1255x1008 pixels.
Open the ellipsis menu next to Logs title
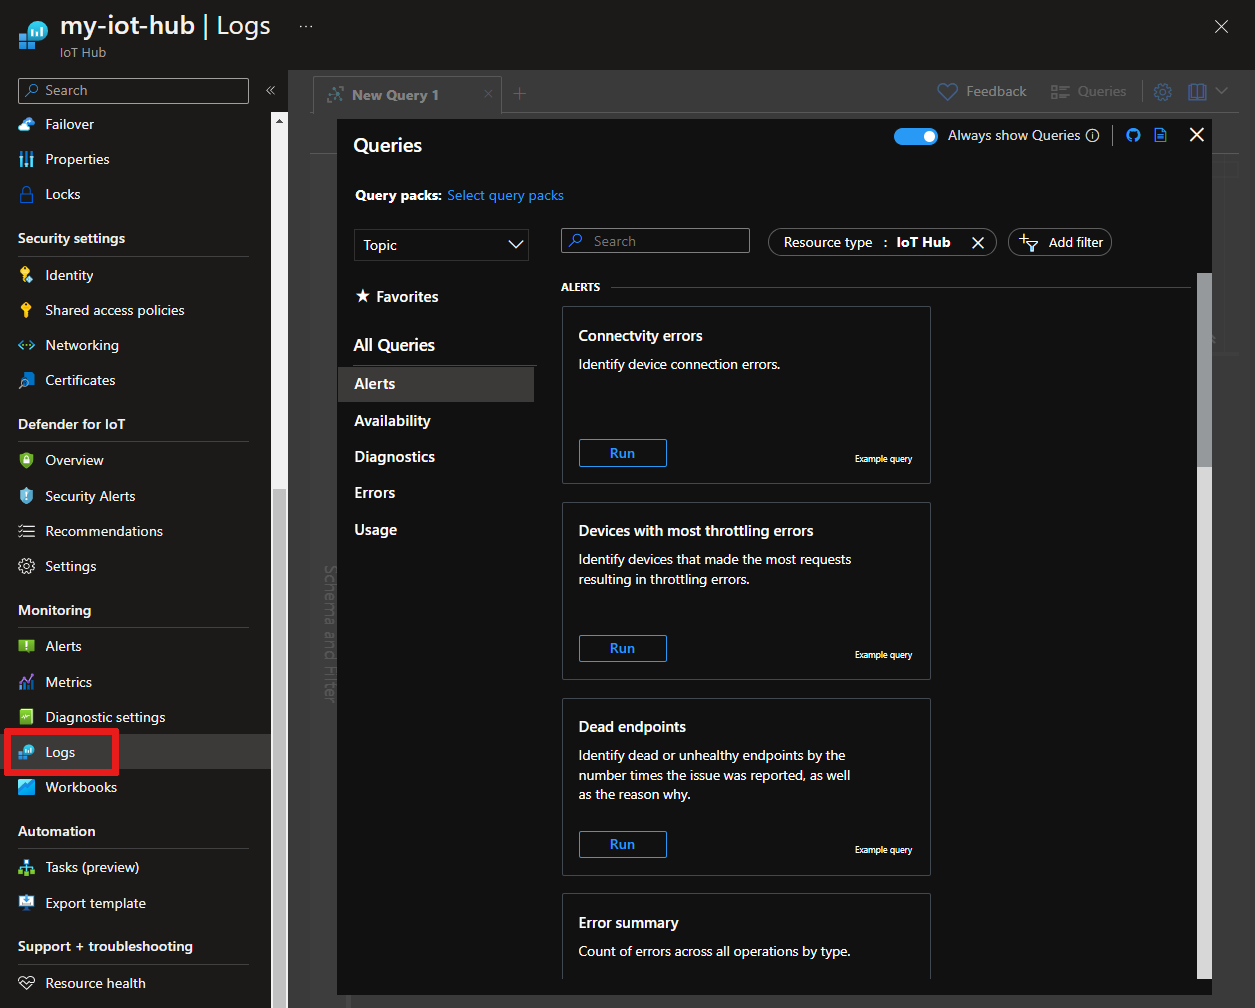pos(306,27)
